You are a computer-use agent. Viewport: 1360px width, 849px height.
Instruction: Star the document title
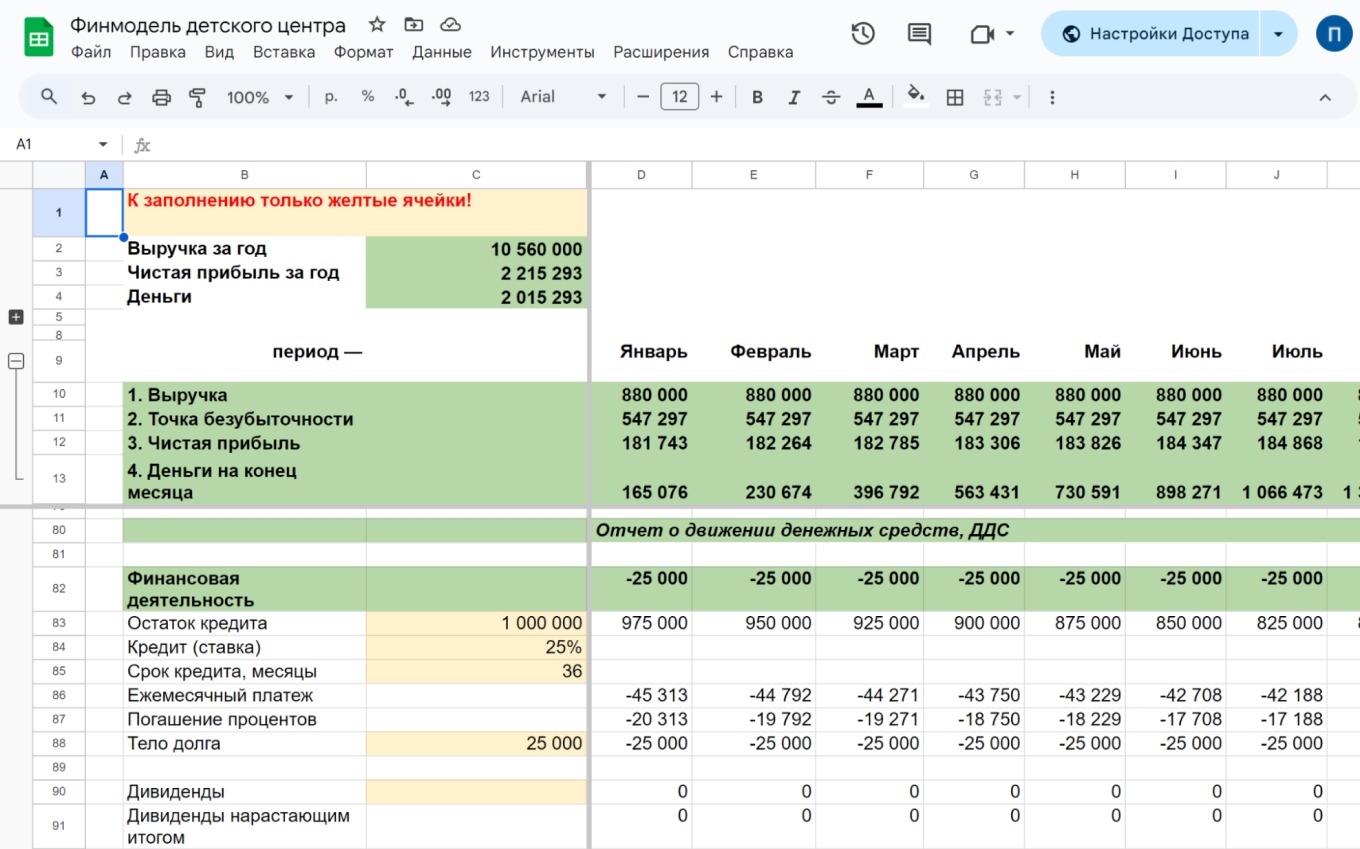point(377,25)
